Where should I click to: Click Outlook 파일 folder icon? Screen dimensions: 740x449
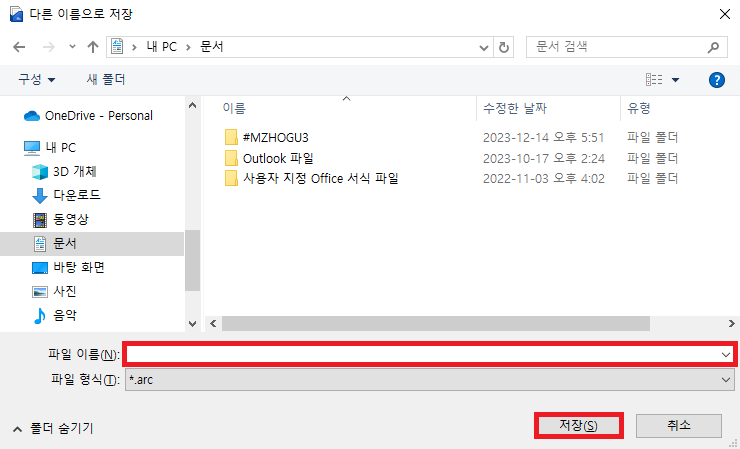point(231,158)
